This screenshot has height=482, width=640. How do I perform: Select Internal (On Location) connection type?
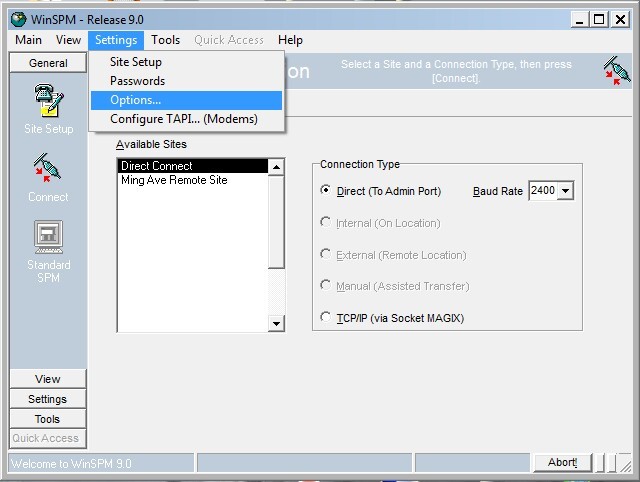(325, 222)
